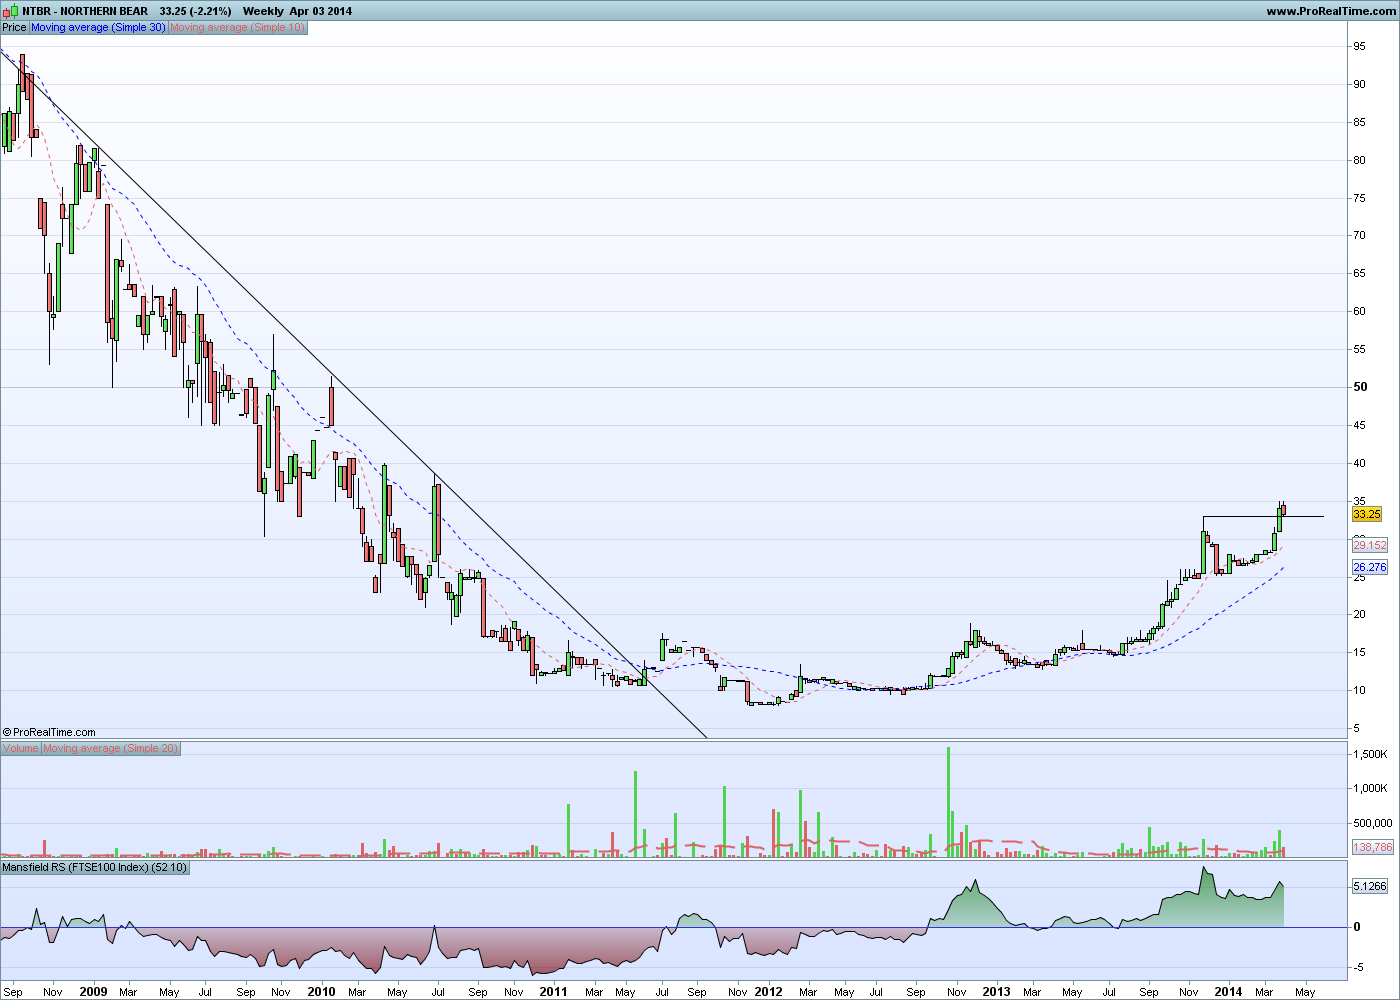
Task: Open the Volume indicator label
Action: click(x=21, y=748)
